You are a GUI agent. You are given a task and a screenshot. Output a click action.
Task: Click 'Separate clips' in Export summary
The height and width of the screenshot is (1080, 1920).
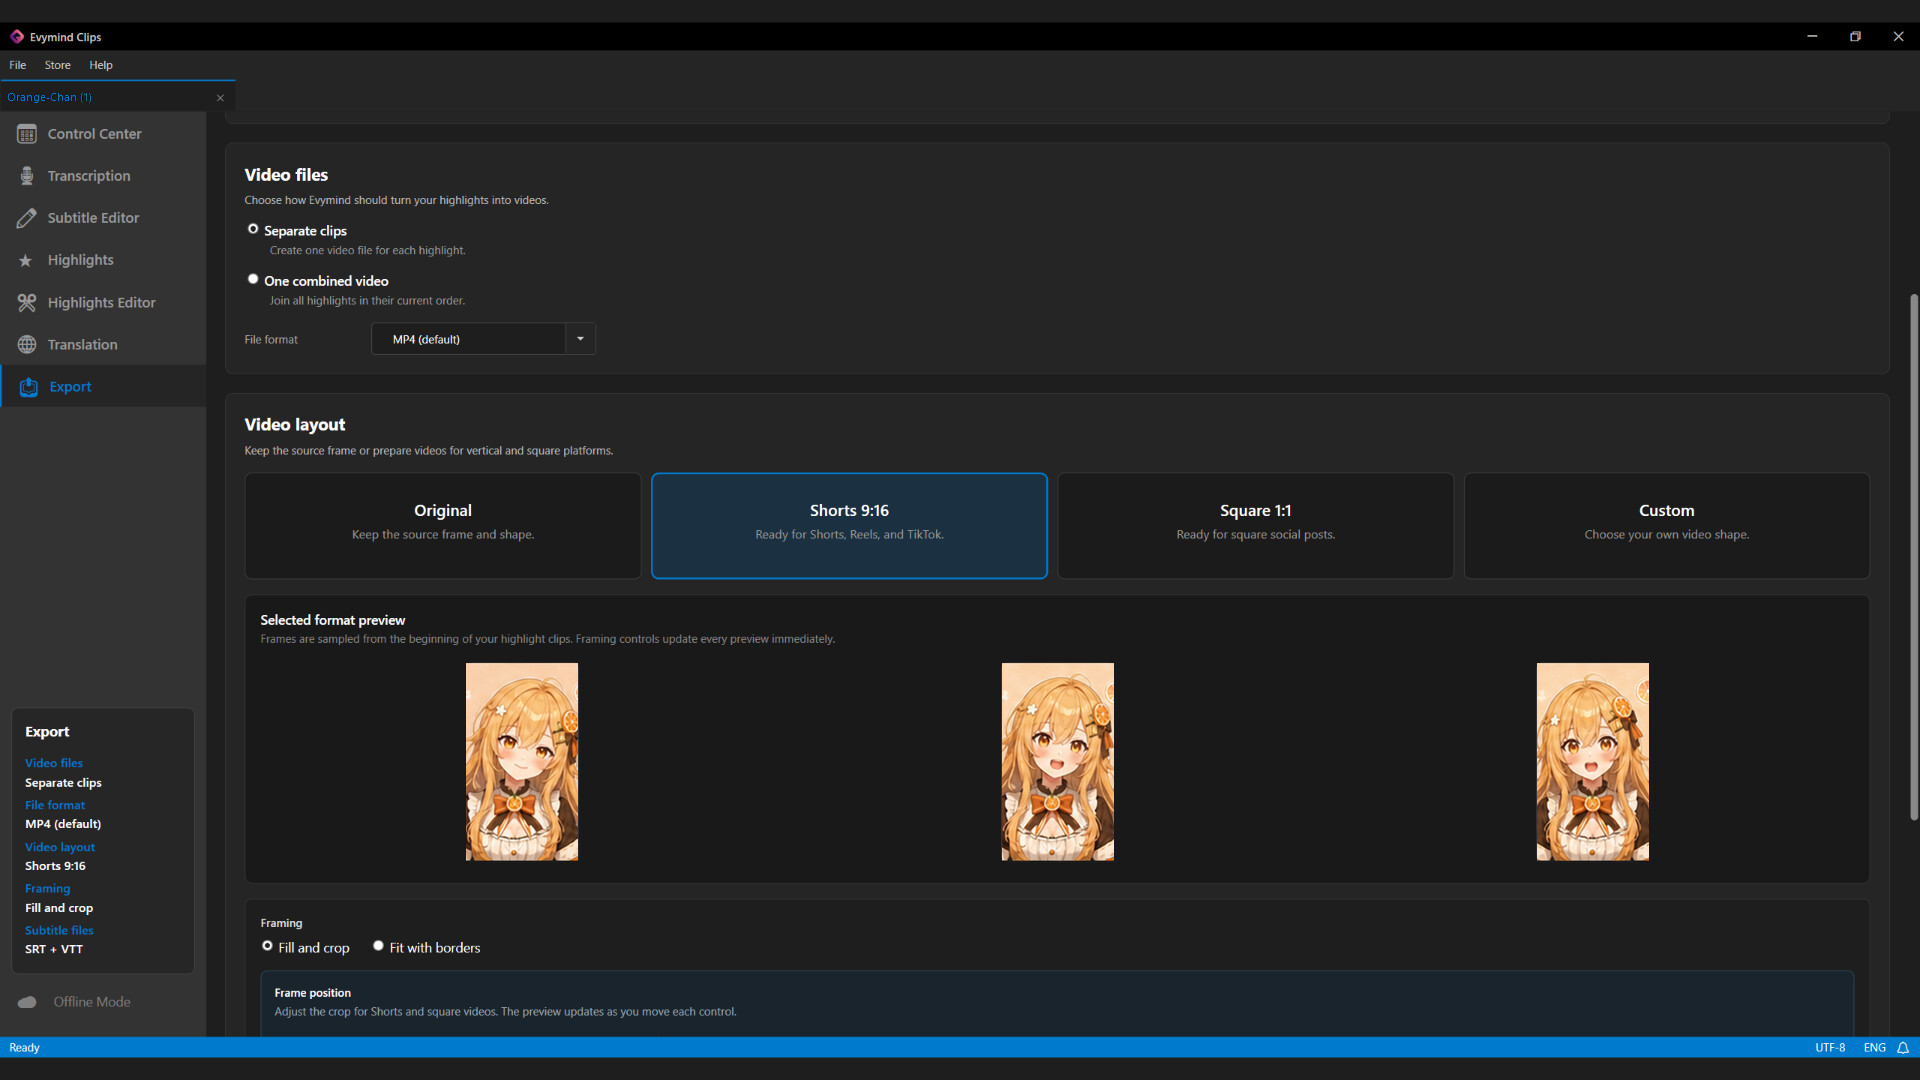tap(63, 783)
